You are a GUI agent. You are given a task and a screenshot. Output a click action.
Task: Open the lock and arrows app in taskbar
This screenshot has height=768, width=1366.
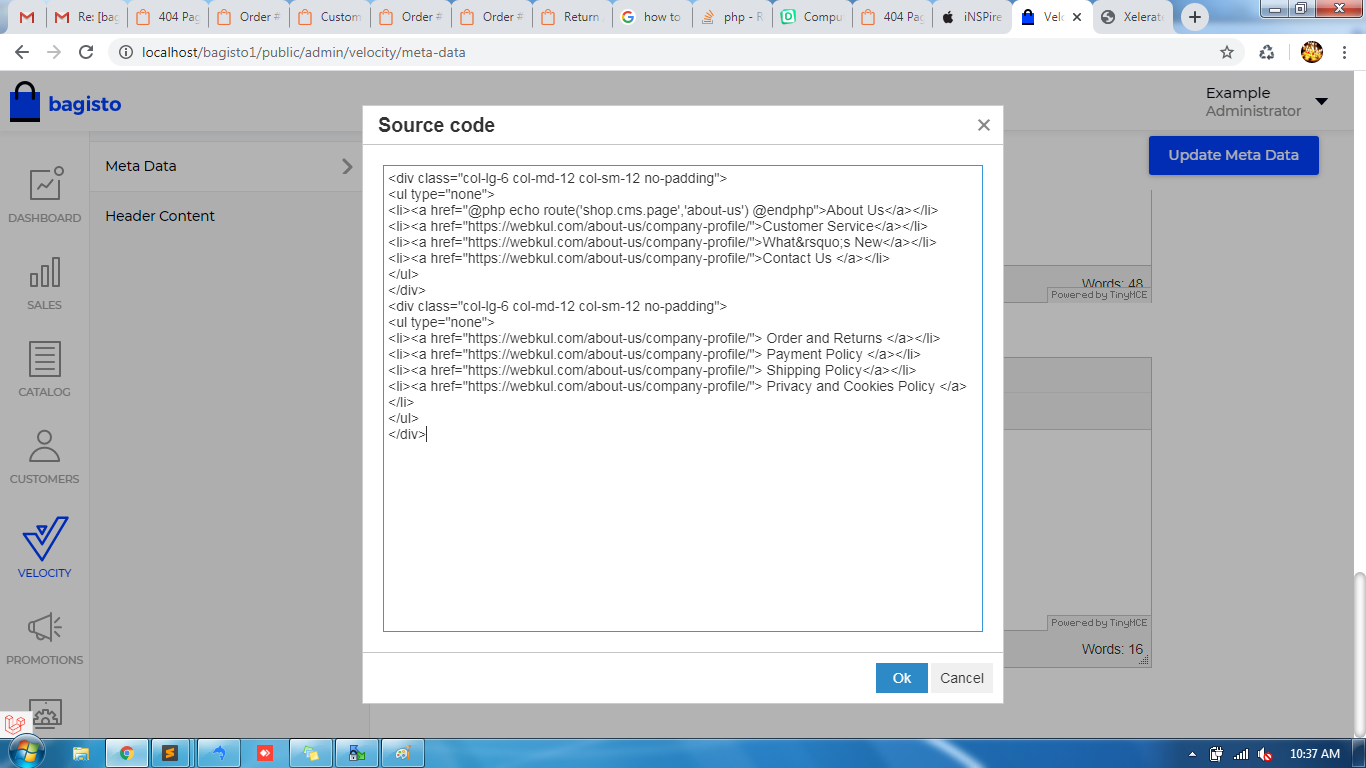point(356,753)
